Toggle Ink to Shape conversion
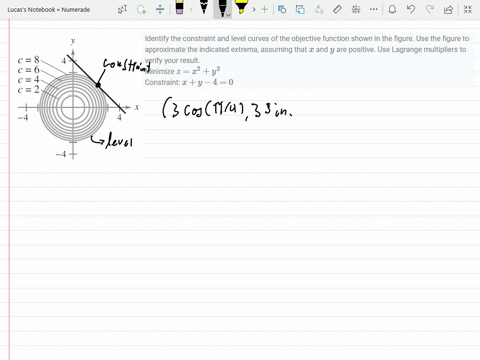The image size is (480, 360). coord(300,9)
